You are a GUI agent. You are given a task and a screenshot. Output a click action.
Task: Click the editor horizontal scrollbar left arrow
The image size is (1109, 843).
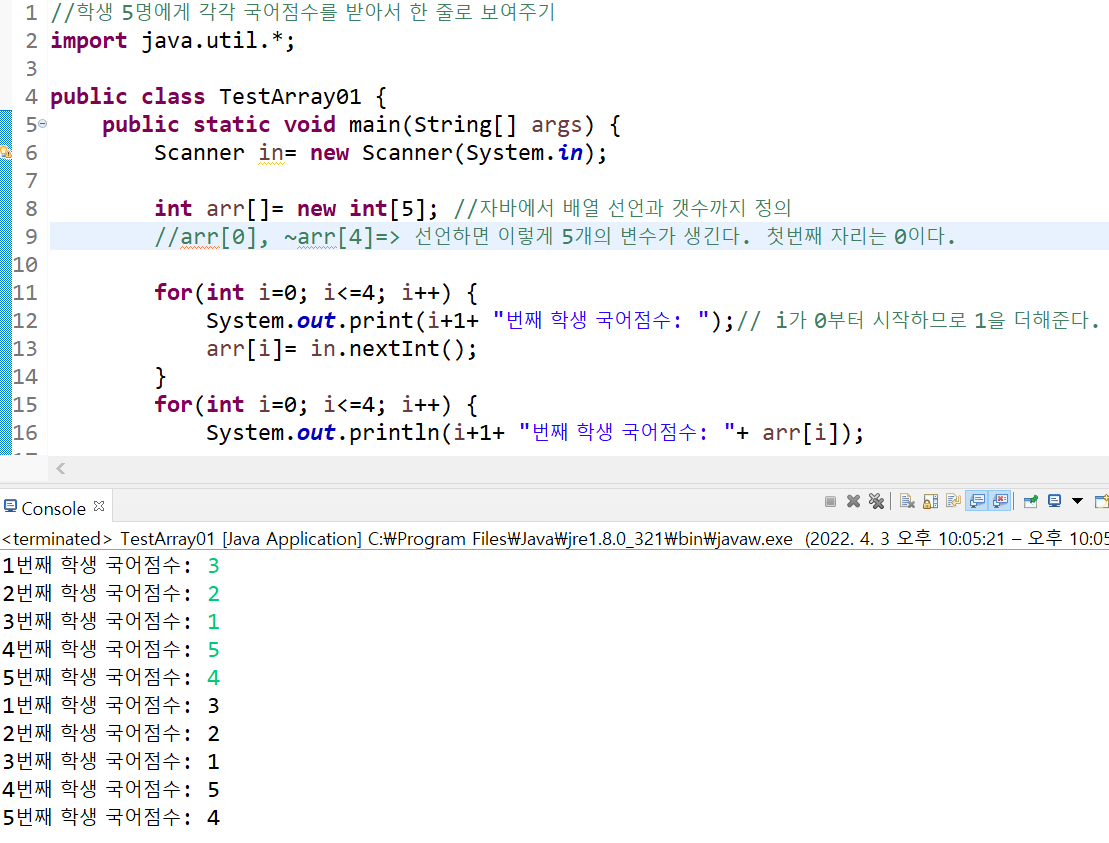point(61,468)
